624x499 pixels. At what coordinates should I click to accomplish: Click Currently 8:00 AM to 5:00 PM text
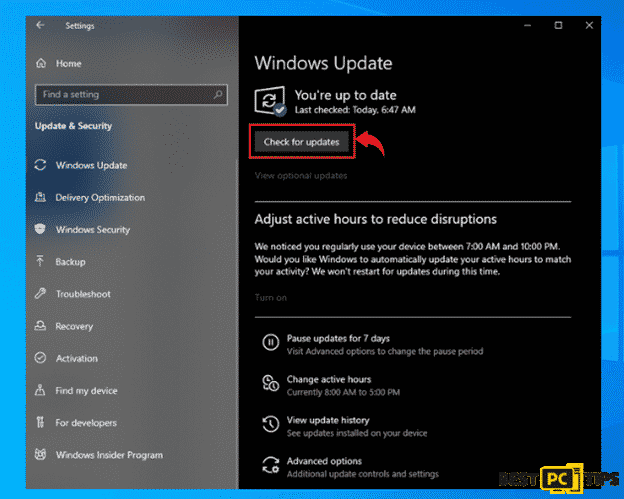pos(343,392)
